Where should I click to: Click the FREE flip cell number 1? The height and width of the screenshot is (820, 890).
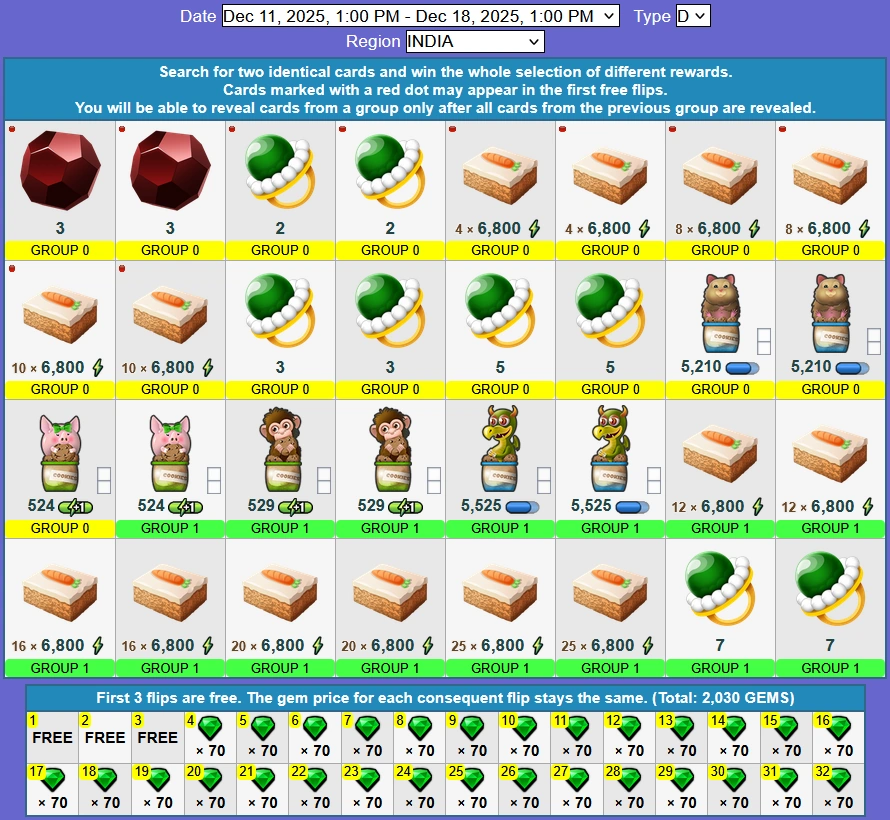click(53, 737)
